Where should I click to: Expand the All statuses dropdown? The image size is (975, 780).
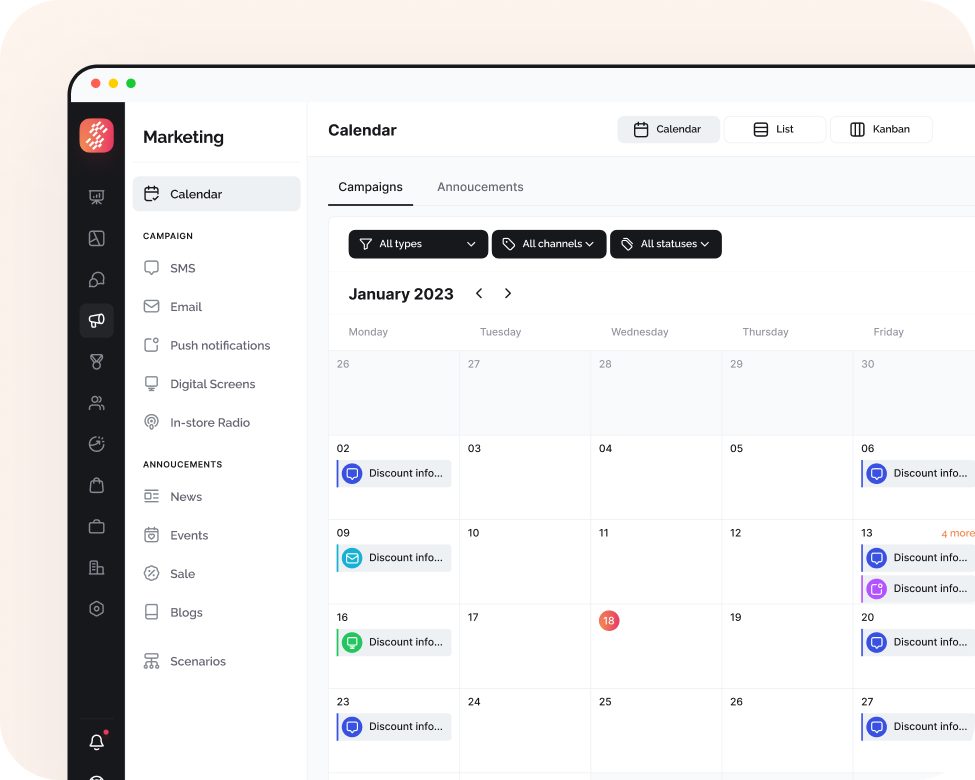coord(666,244)
